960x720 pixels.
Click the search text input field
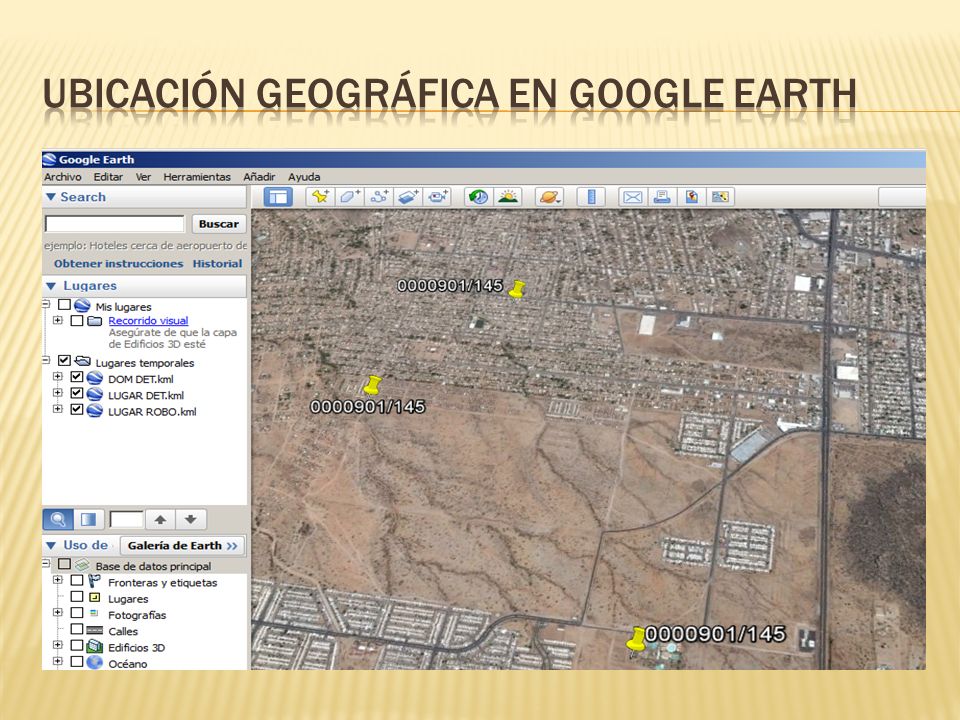(114, 224)
